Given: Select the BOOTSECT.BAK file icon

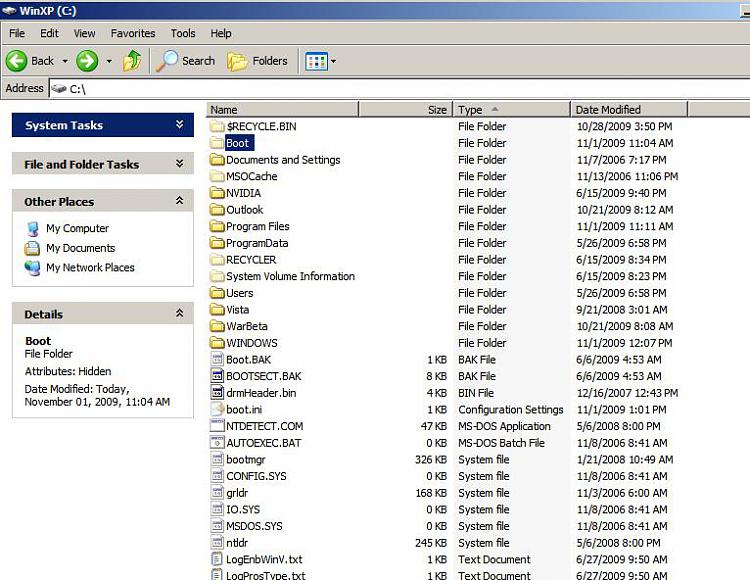Looking at the screenshot, I should coord(217,376).
